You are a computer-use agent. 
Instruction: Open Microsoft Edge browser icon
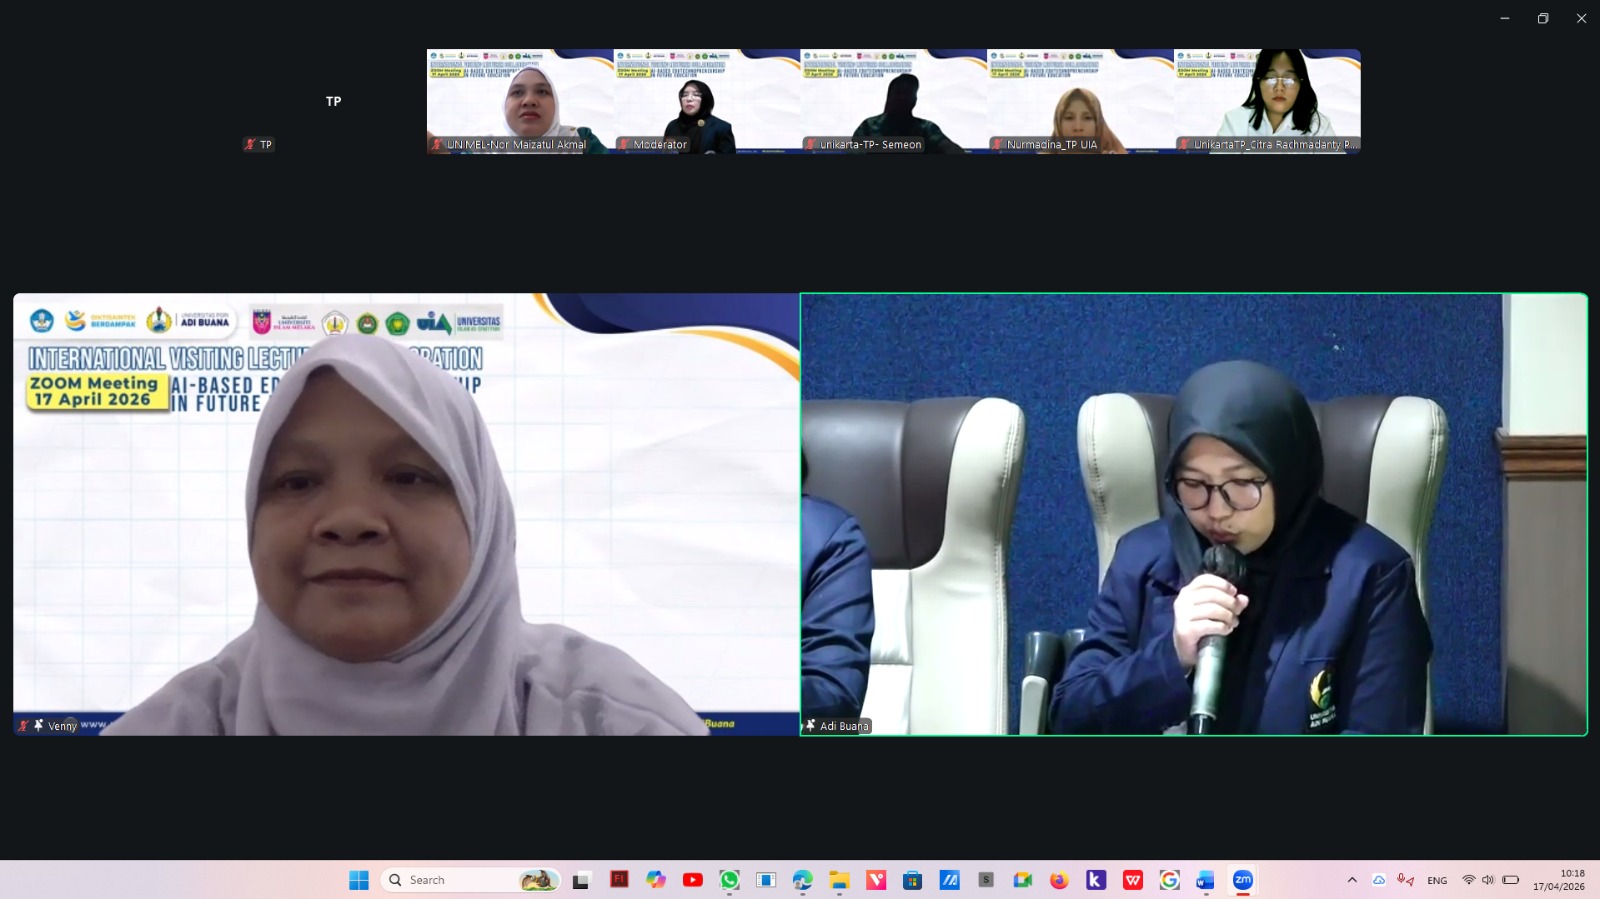pos(802,880)
